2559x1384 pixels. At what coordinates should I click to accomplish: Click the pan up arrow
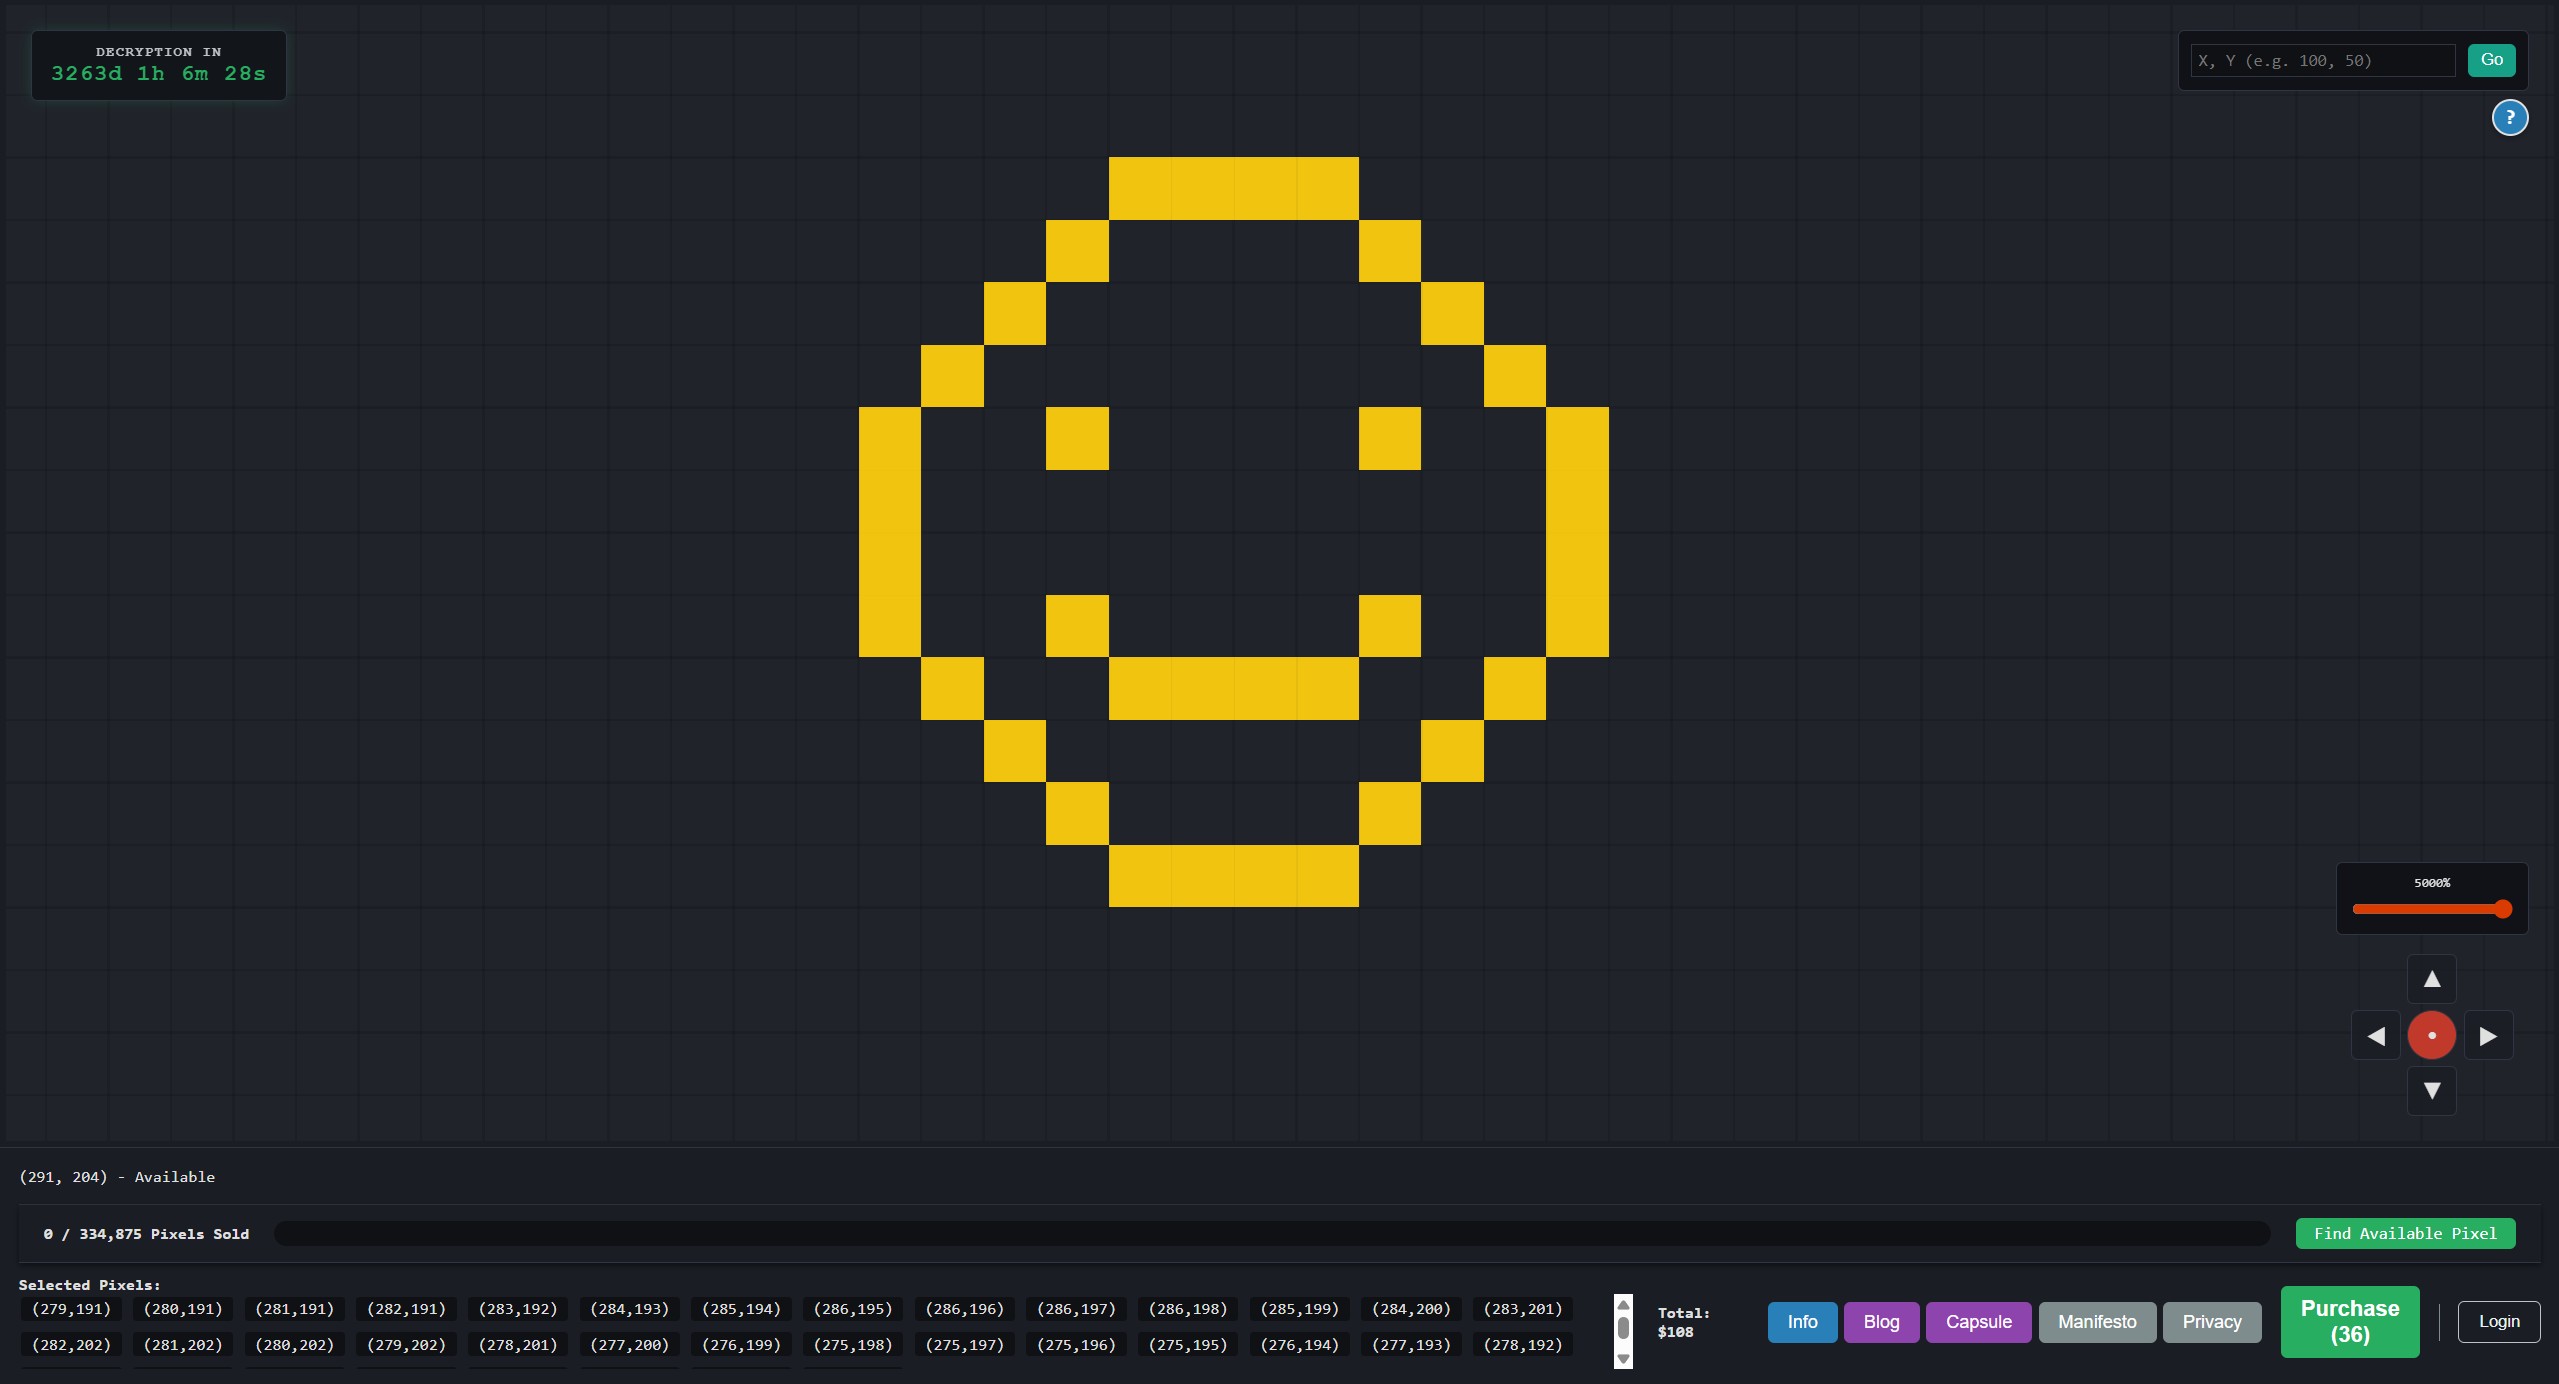click(x=2431, y=978)
